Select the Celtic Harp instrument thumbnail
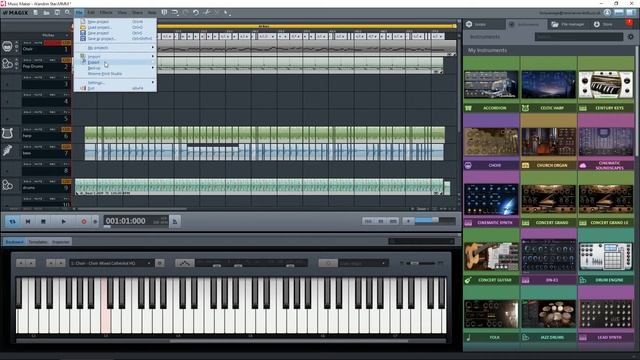640x360 pixels. click(x=549, y=84)
